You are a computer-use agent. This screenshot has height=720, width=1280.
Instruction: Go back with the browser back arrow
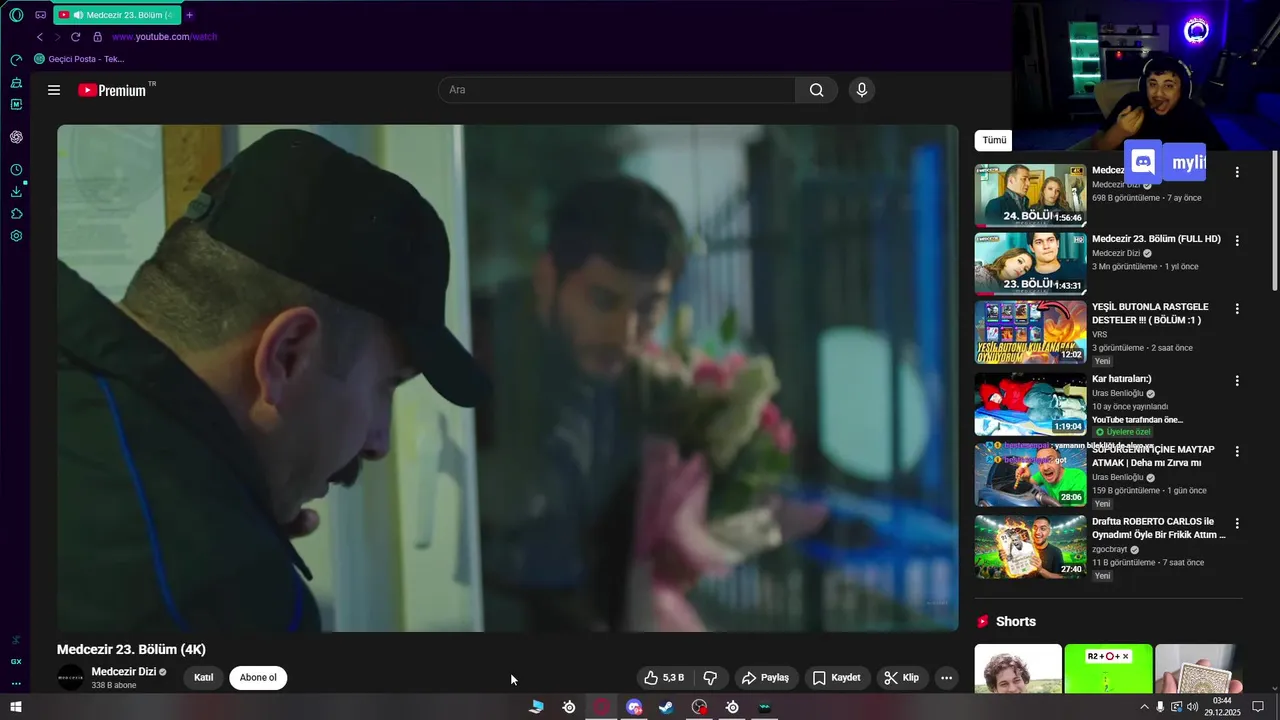pyautogui.click(x=40, y=37)
